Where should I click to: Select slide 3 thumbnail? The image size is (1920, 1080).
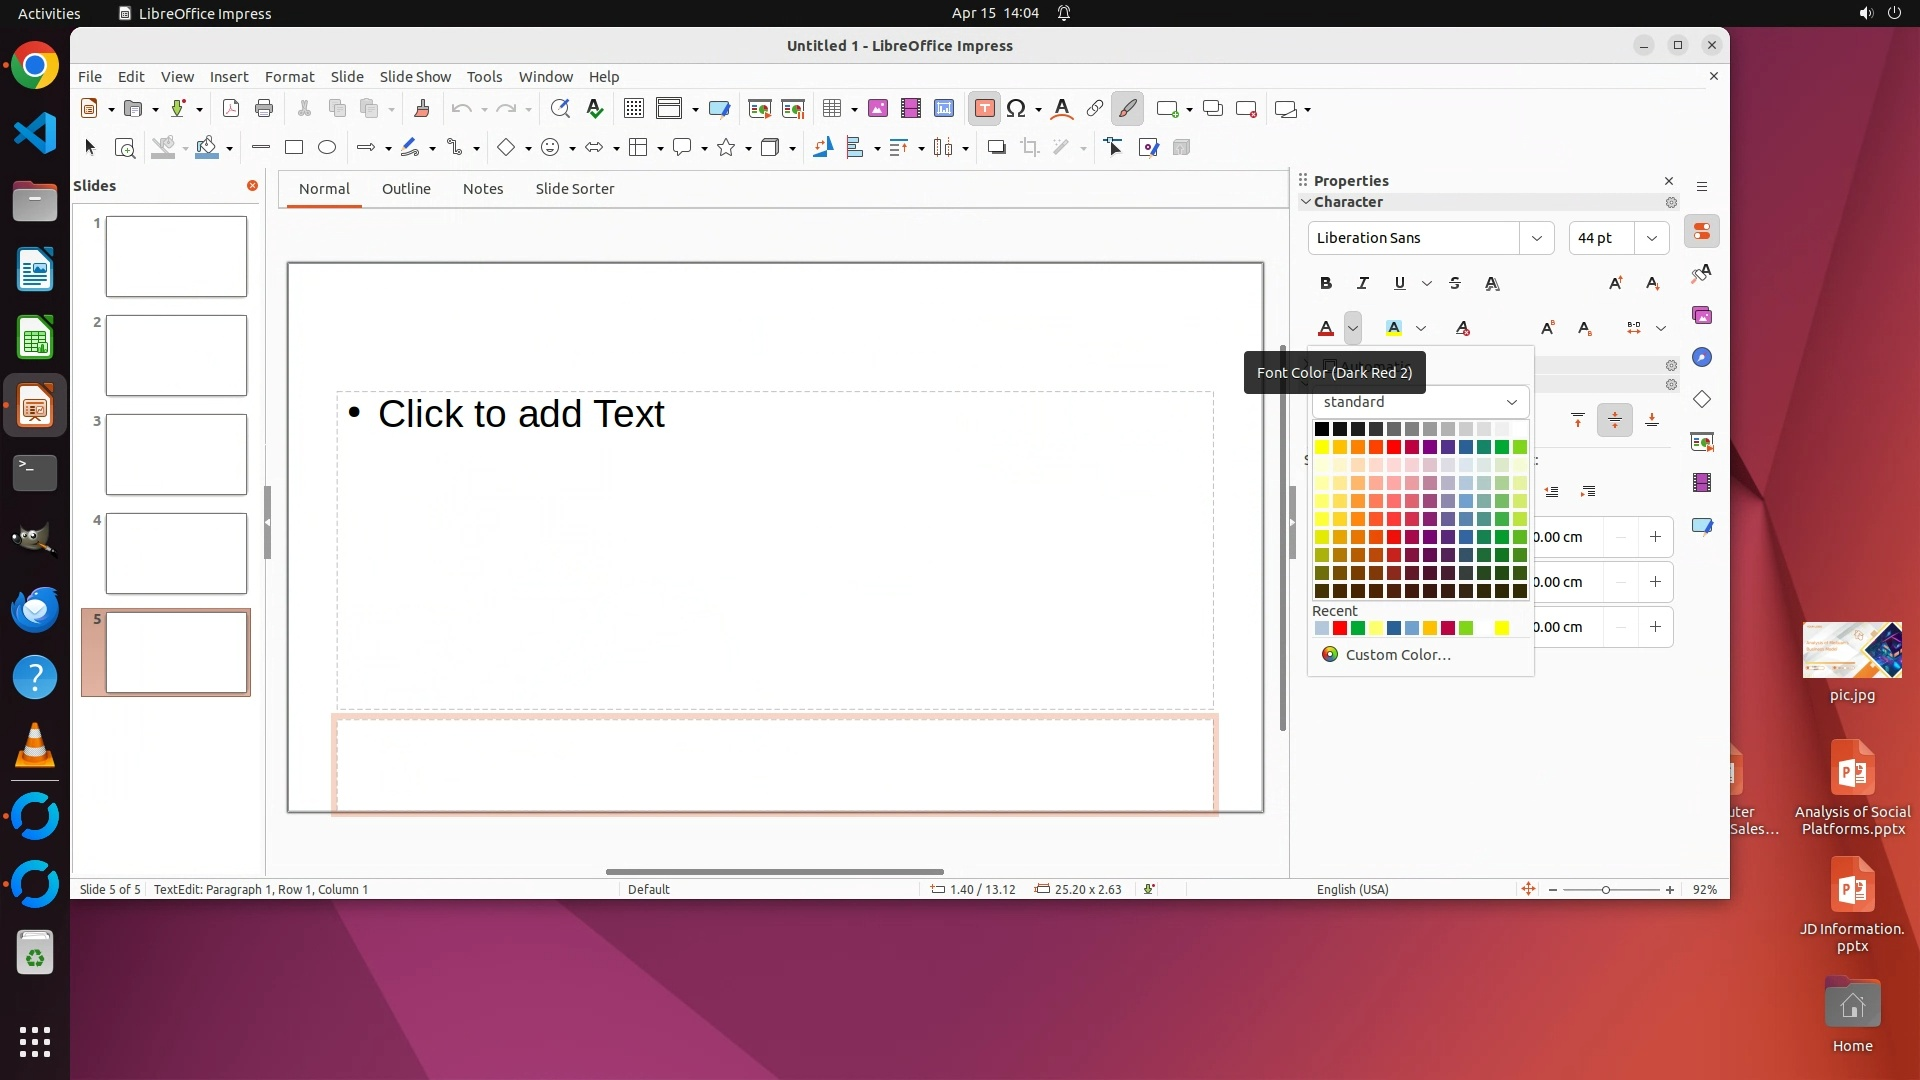click(x=176, y=455)
